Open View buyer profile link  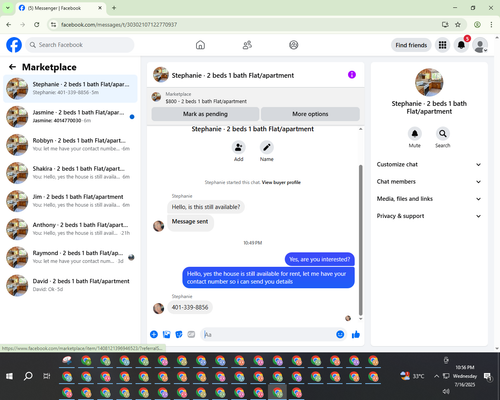(281, 182)
